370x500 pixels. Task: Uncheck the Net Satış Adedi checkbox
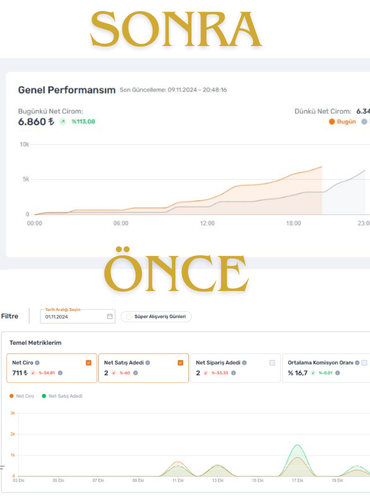pos(180,363)
